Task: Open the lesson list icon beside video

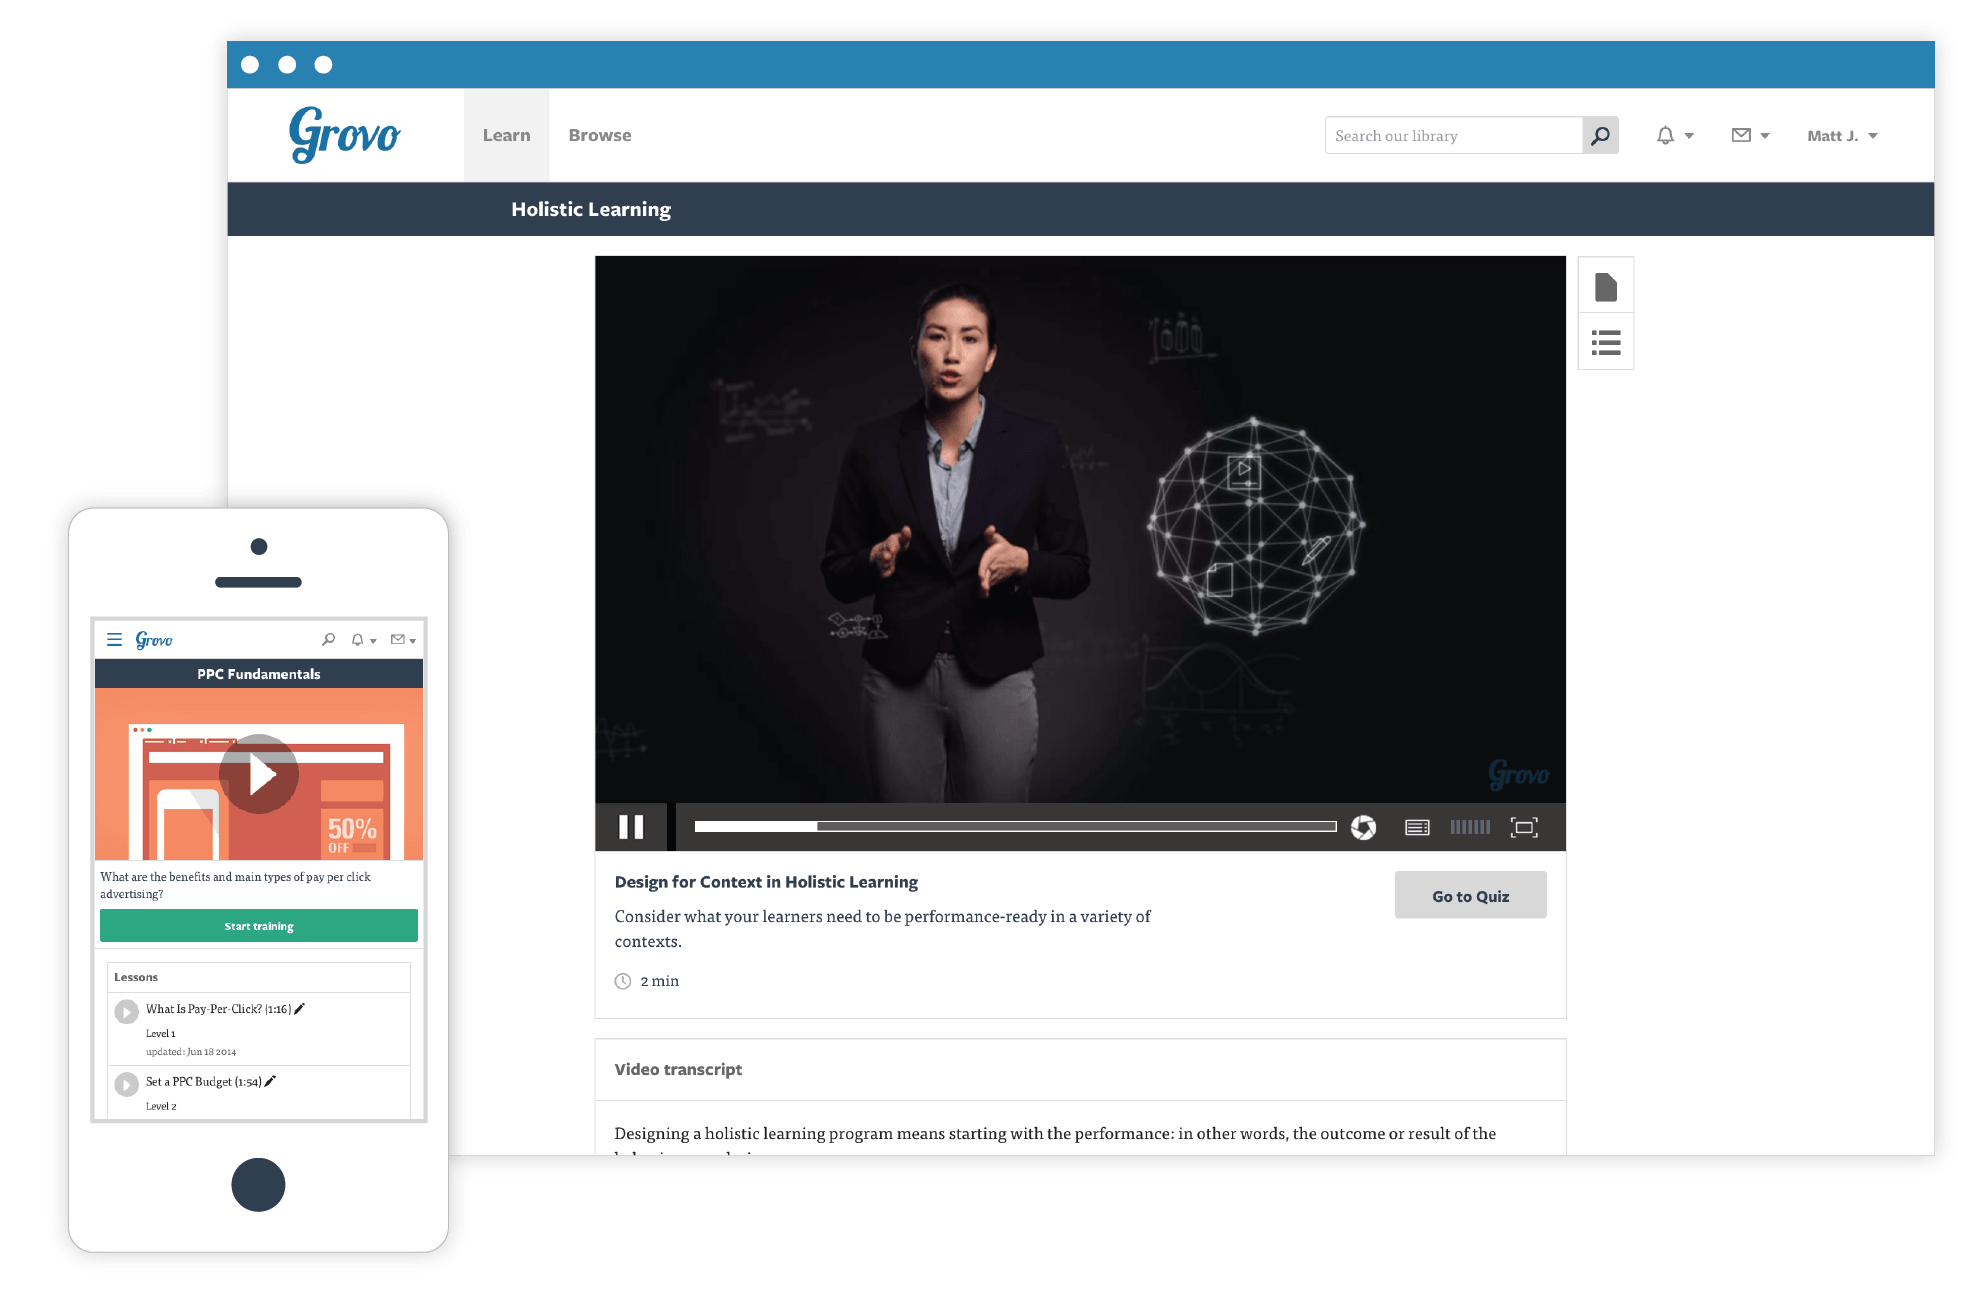Action: tap(1606, 343)
